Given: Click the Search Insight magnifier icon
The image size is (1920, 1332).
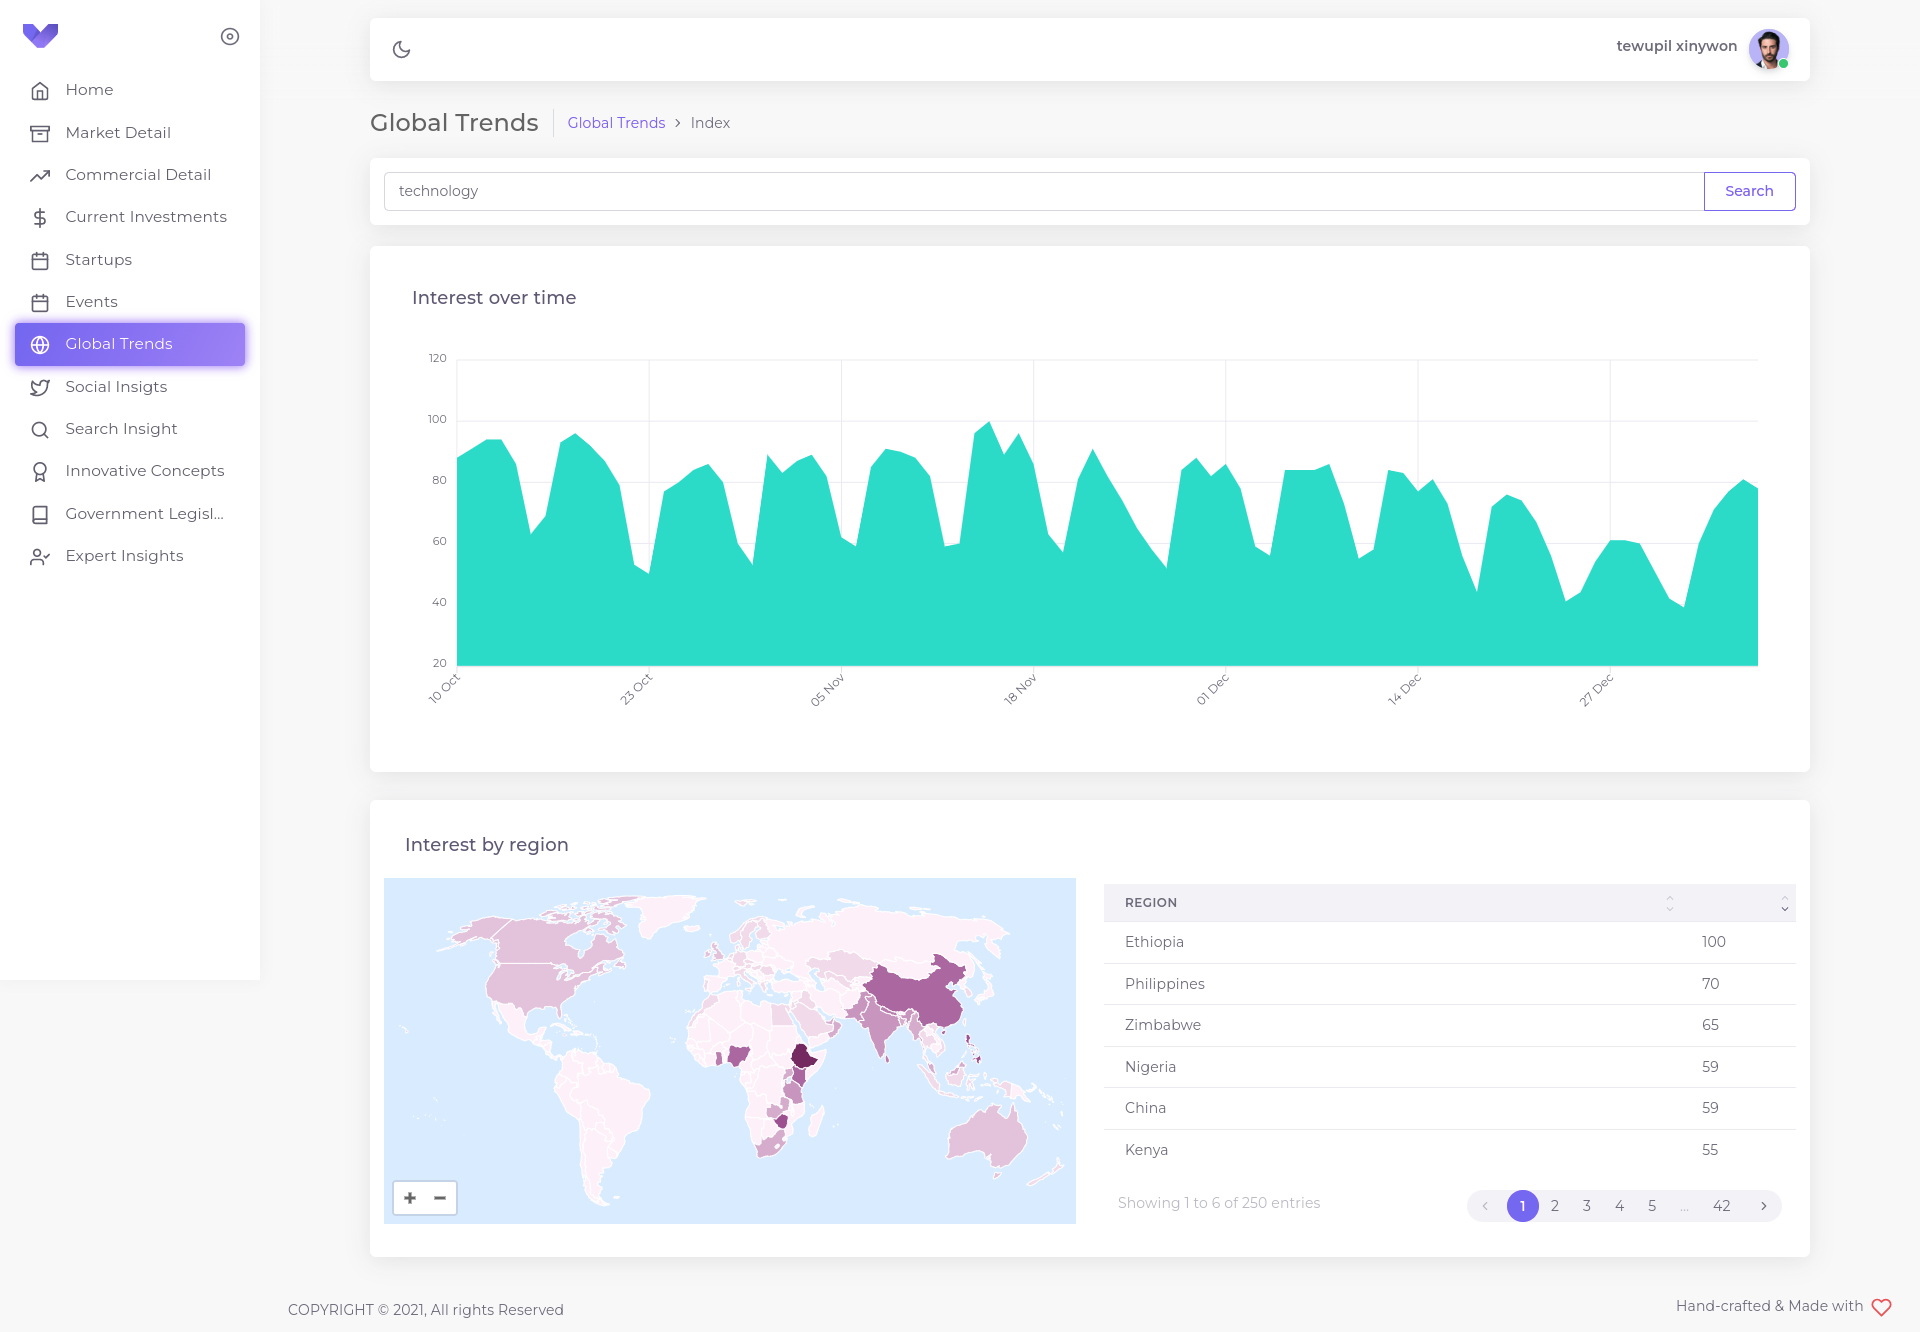Looking at the screenshot, I should [x=40, y=430].
